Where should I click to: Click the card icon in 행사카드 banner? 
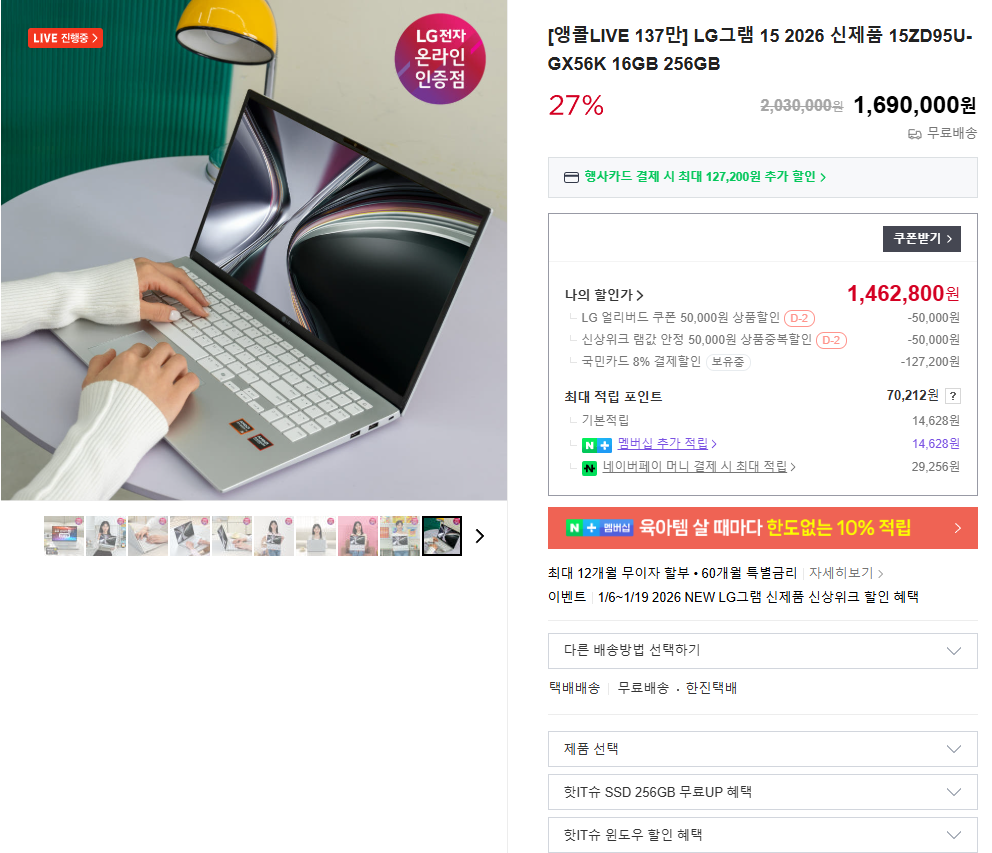(571, 177)
